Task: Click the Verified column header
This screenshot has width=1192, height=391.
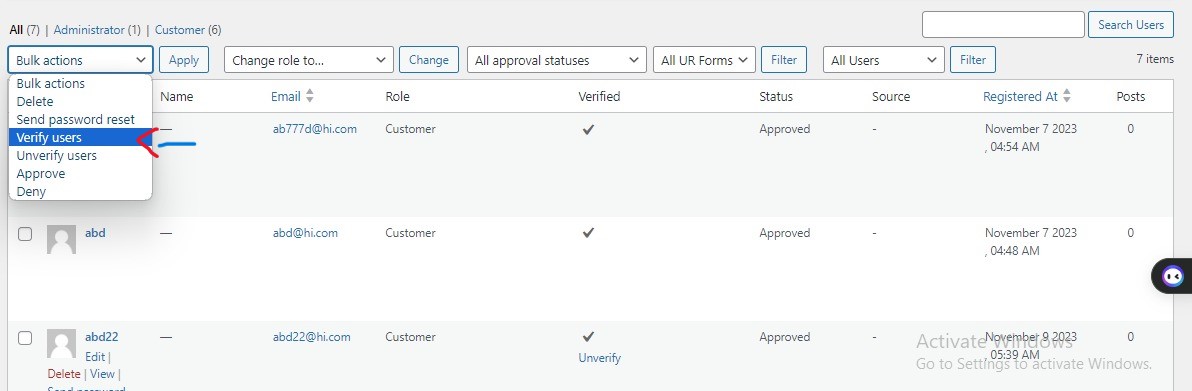Action: pyautogui.click(x=599, y=97)
